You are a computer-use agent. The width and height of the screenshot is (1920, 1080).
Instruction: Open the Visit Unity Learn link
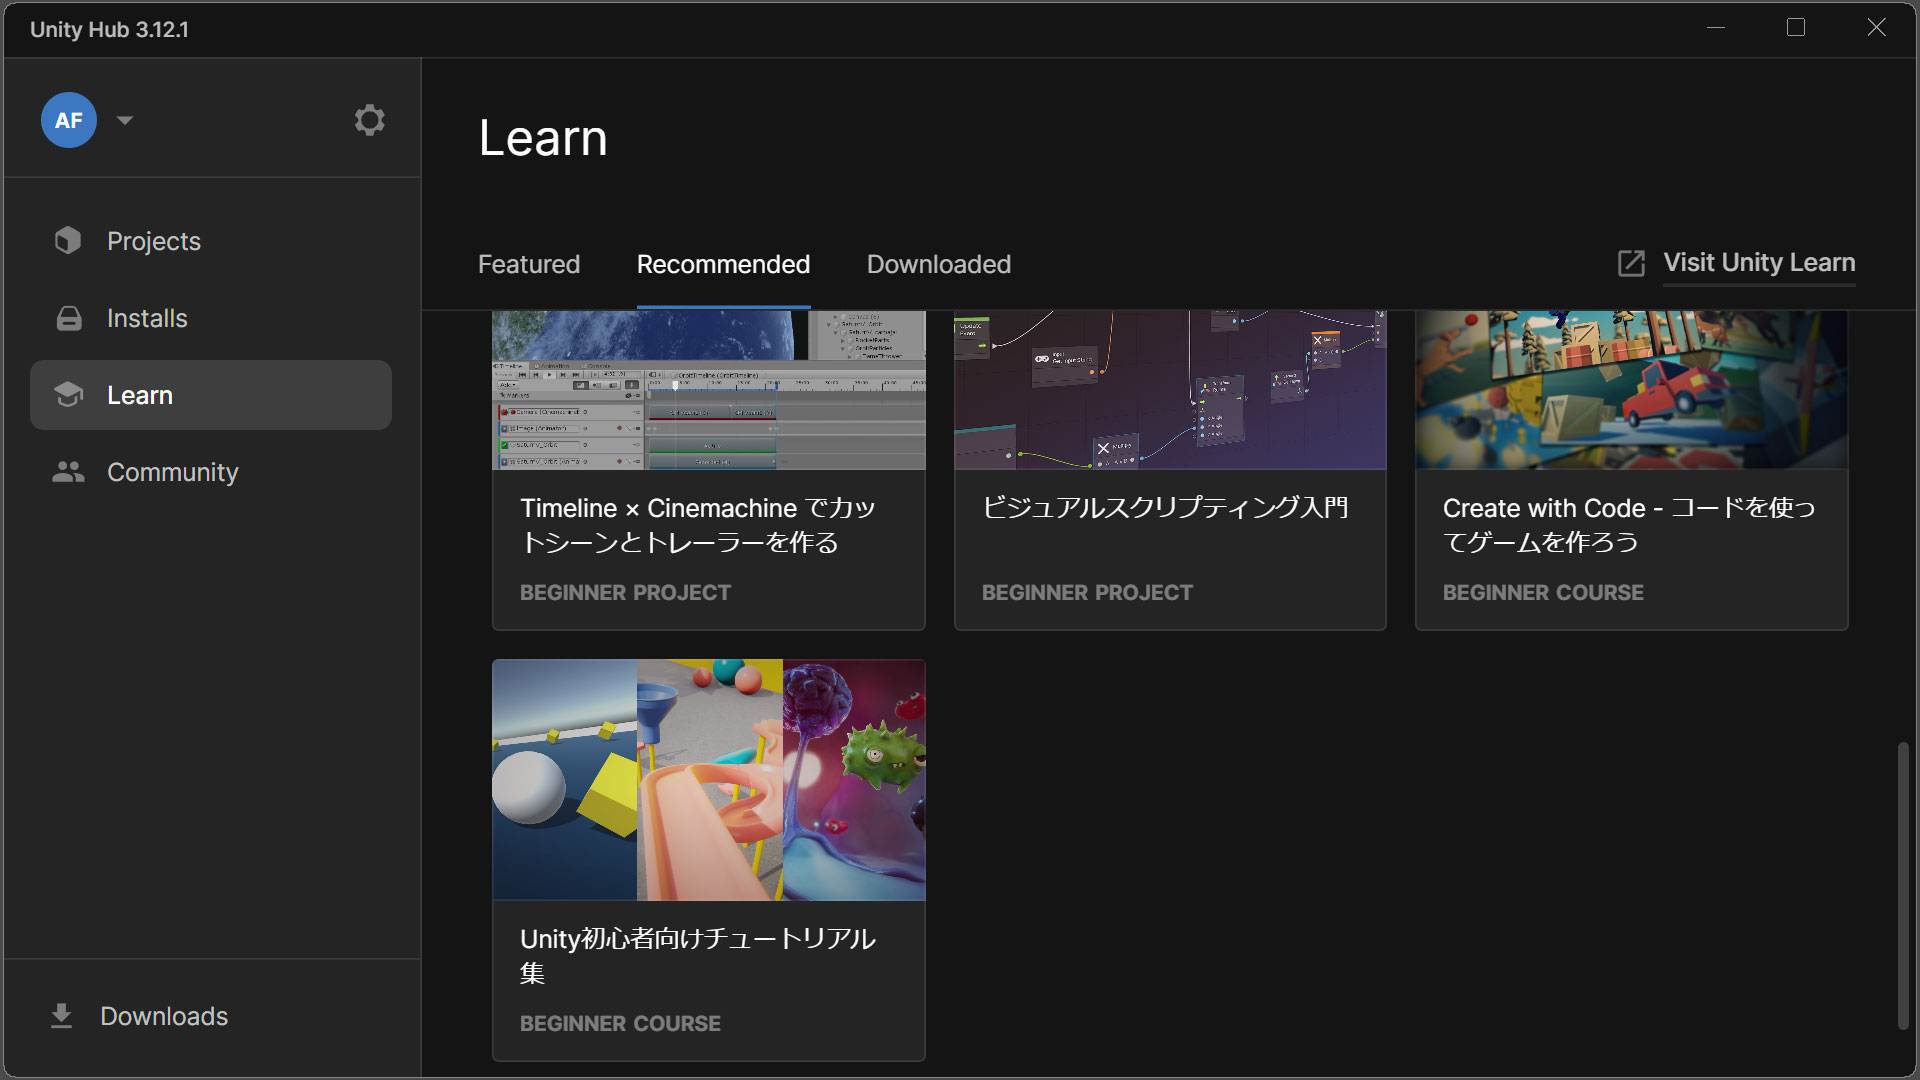pos(1758,263)
